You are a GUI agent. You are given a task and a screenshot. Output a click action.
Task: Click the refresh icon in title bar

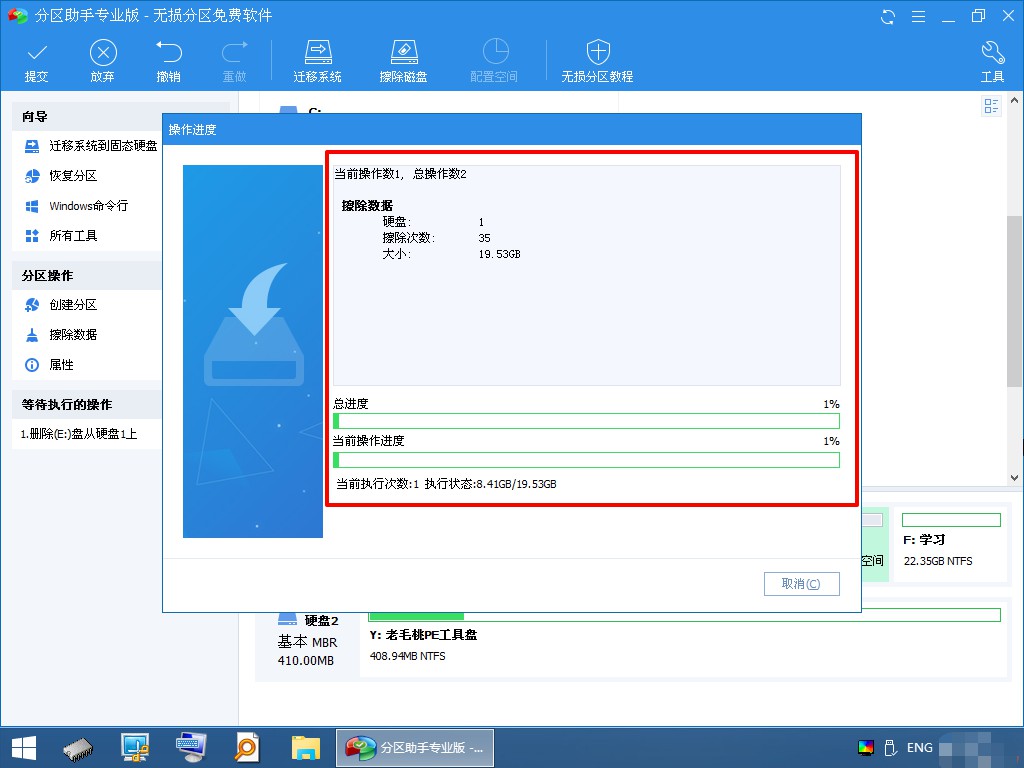(x=888, y=16)
